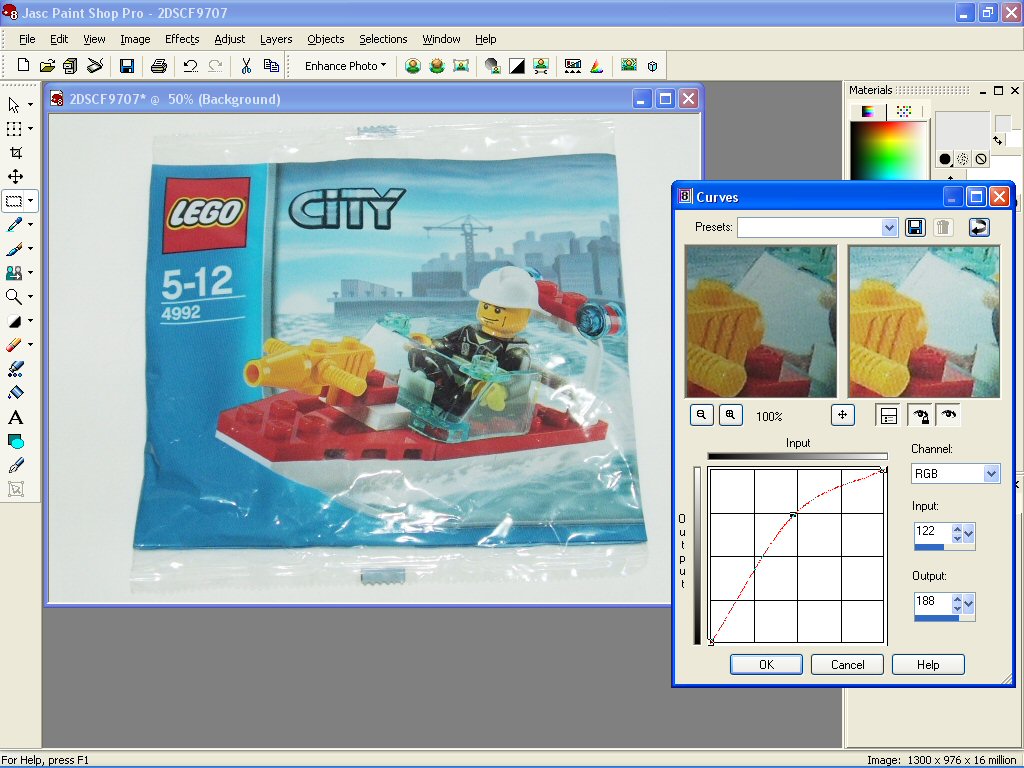Open the Layers menu
The width and height of the screenshot is (1024, 768).
[276, 39]
